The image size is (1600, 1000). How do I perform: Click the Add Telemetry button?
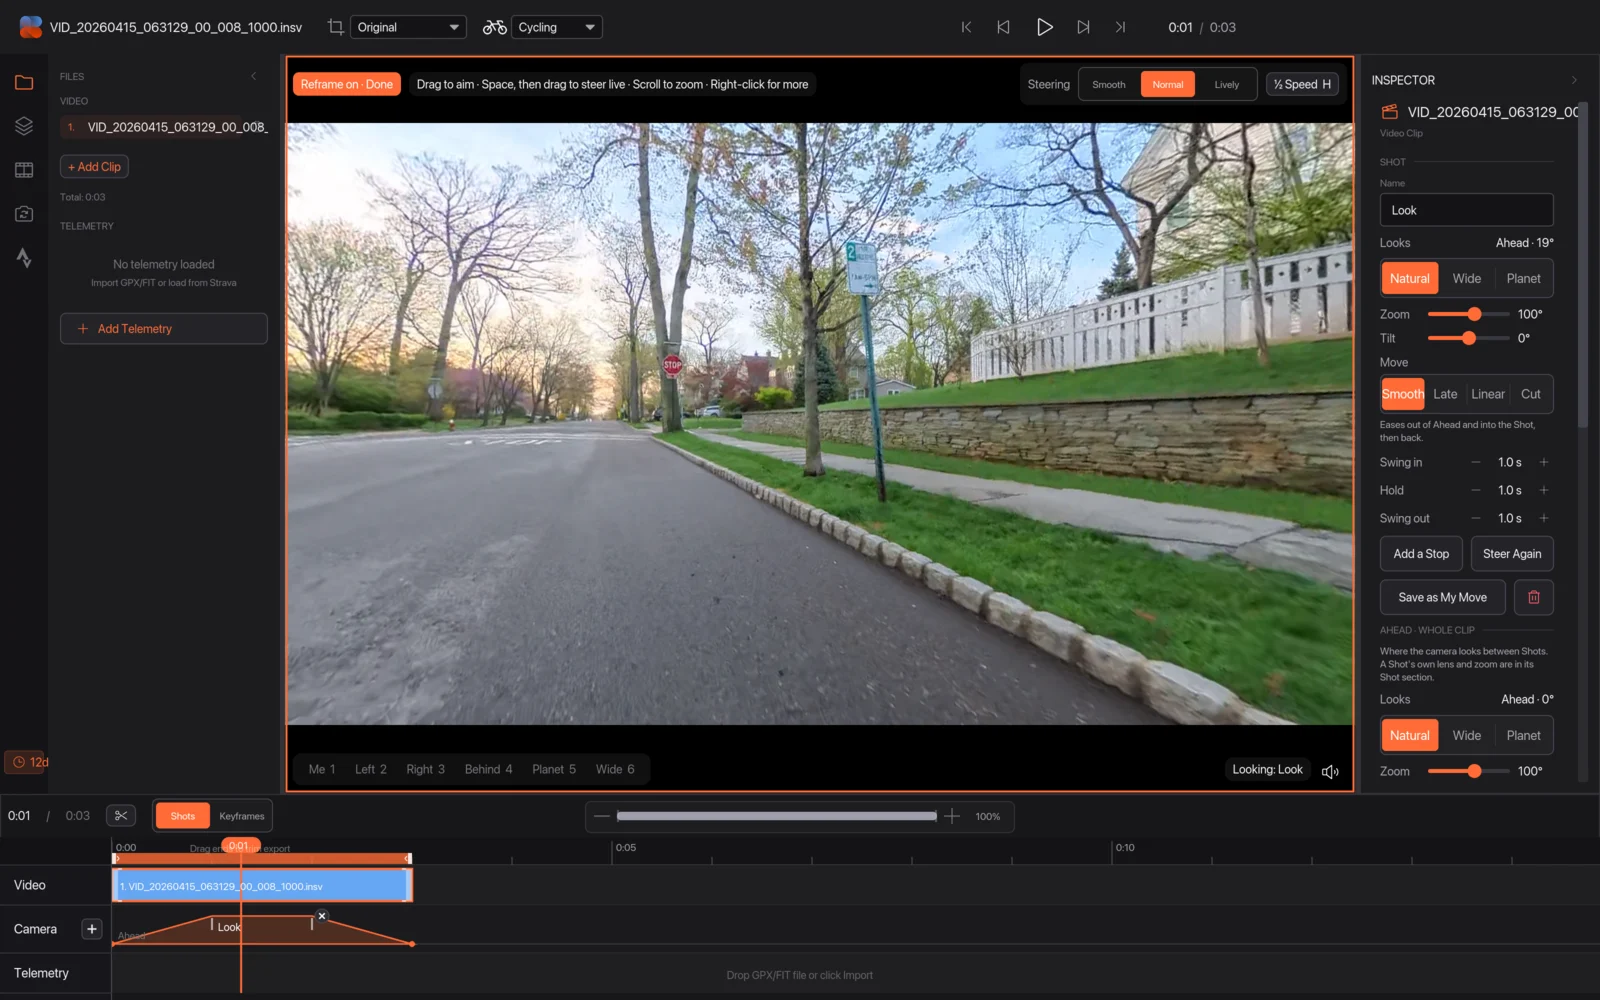click(164, 328)
